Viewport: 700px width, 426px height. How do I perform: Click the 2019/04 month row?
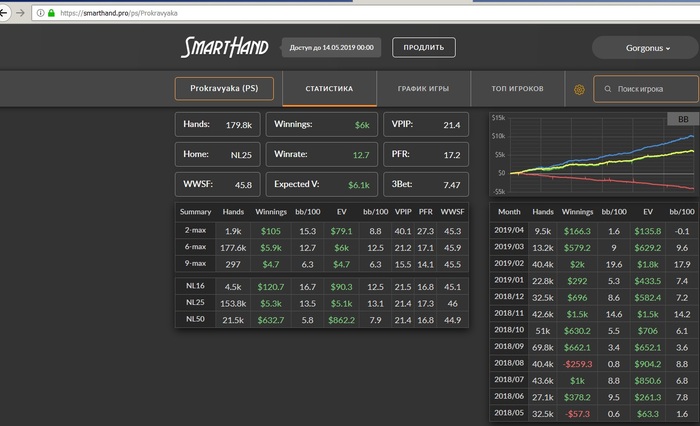(x=595, y=230)
